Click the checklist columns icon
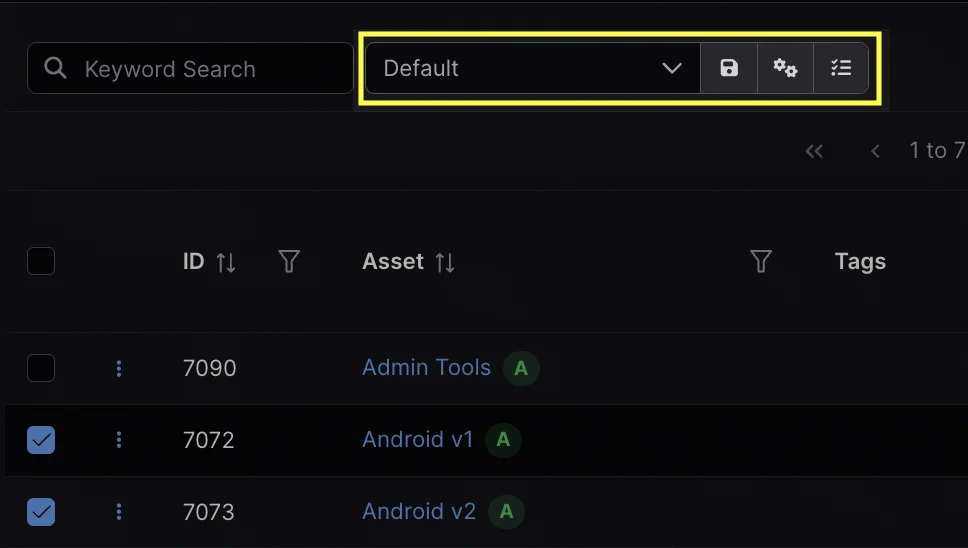 [x=841, y=68]
